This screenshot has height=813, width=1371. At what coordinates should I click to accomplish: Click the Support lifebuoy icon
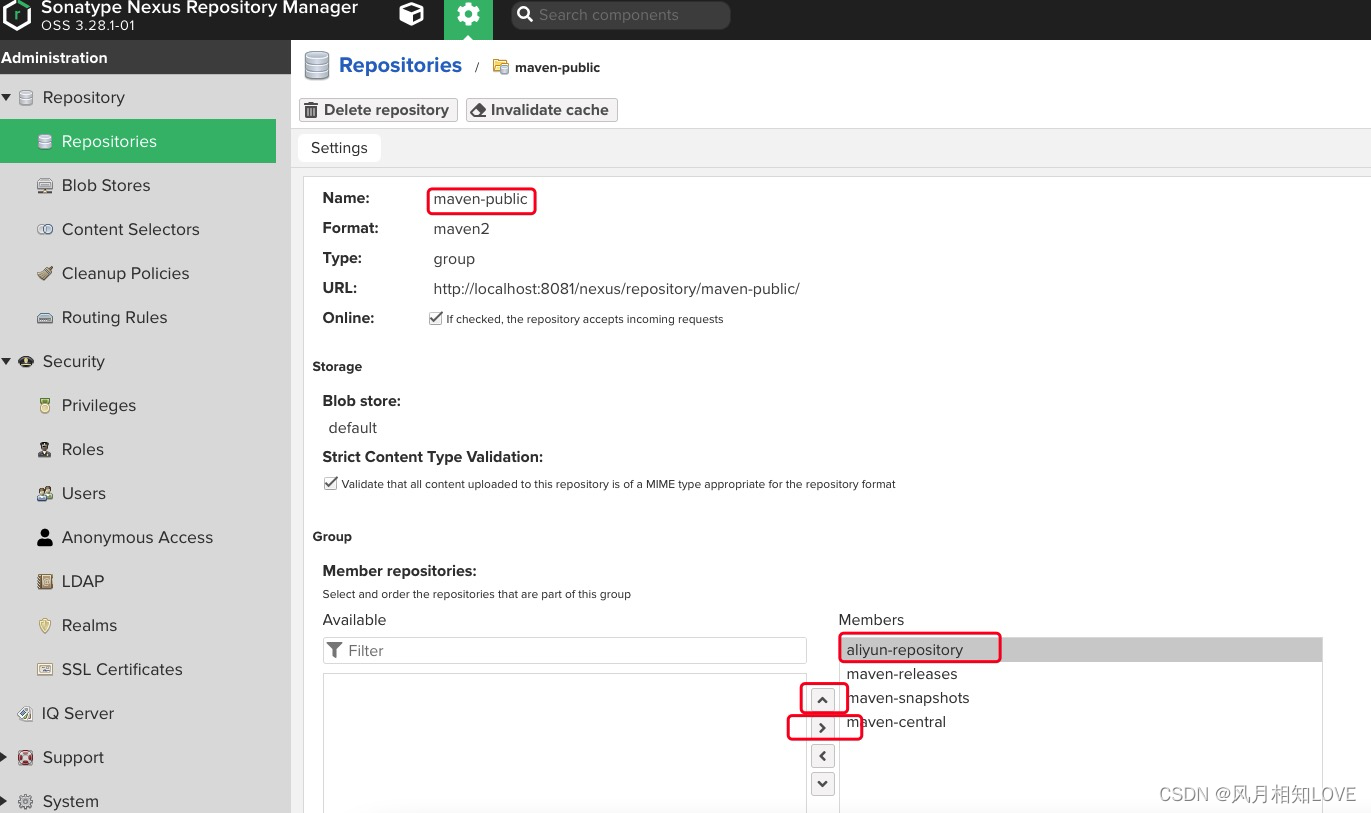click(x=26, y=757)
